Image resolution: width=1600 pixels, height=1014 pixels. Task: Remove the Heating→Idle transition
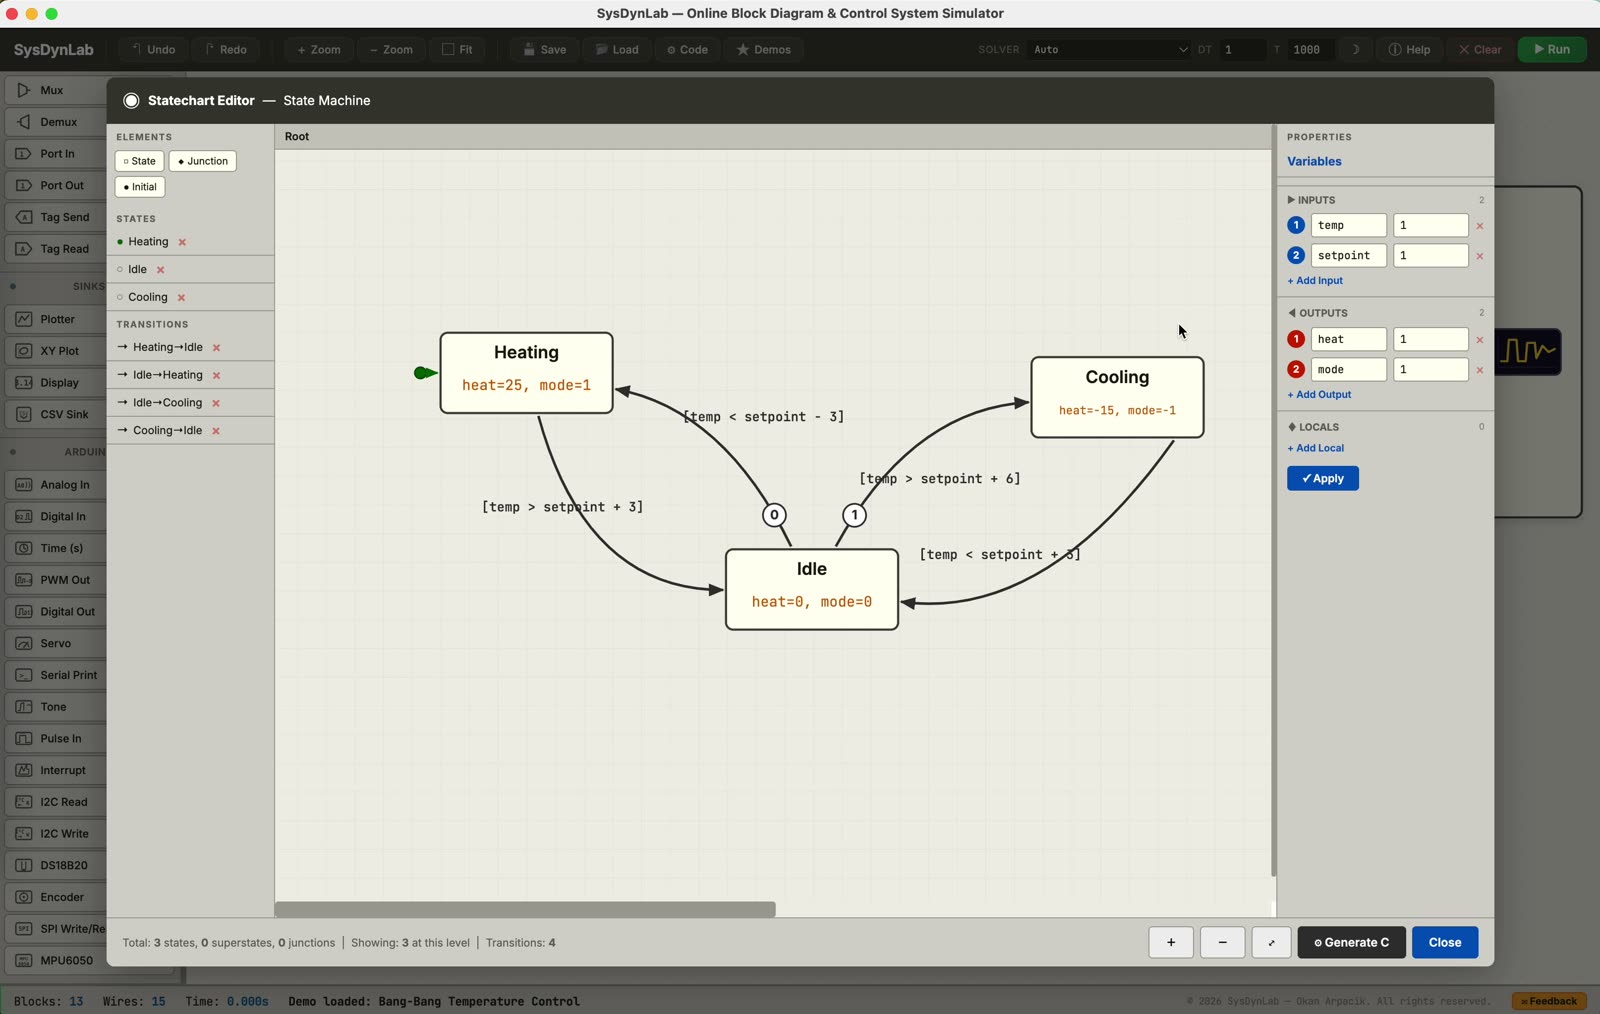pos(216,348)
